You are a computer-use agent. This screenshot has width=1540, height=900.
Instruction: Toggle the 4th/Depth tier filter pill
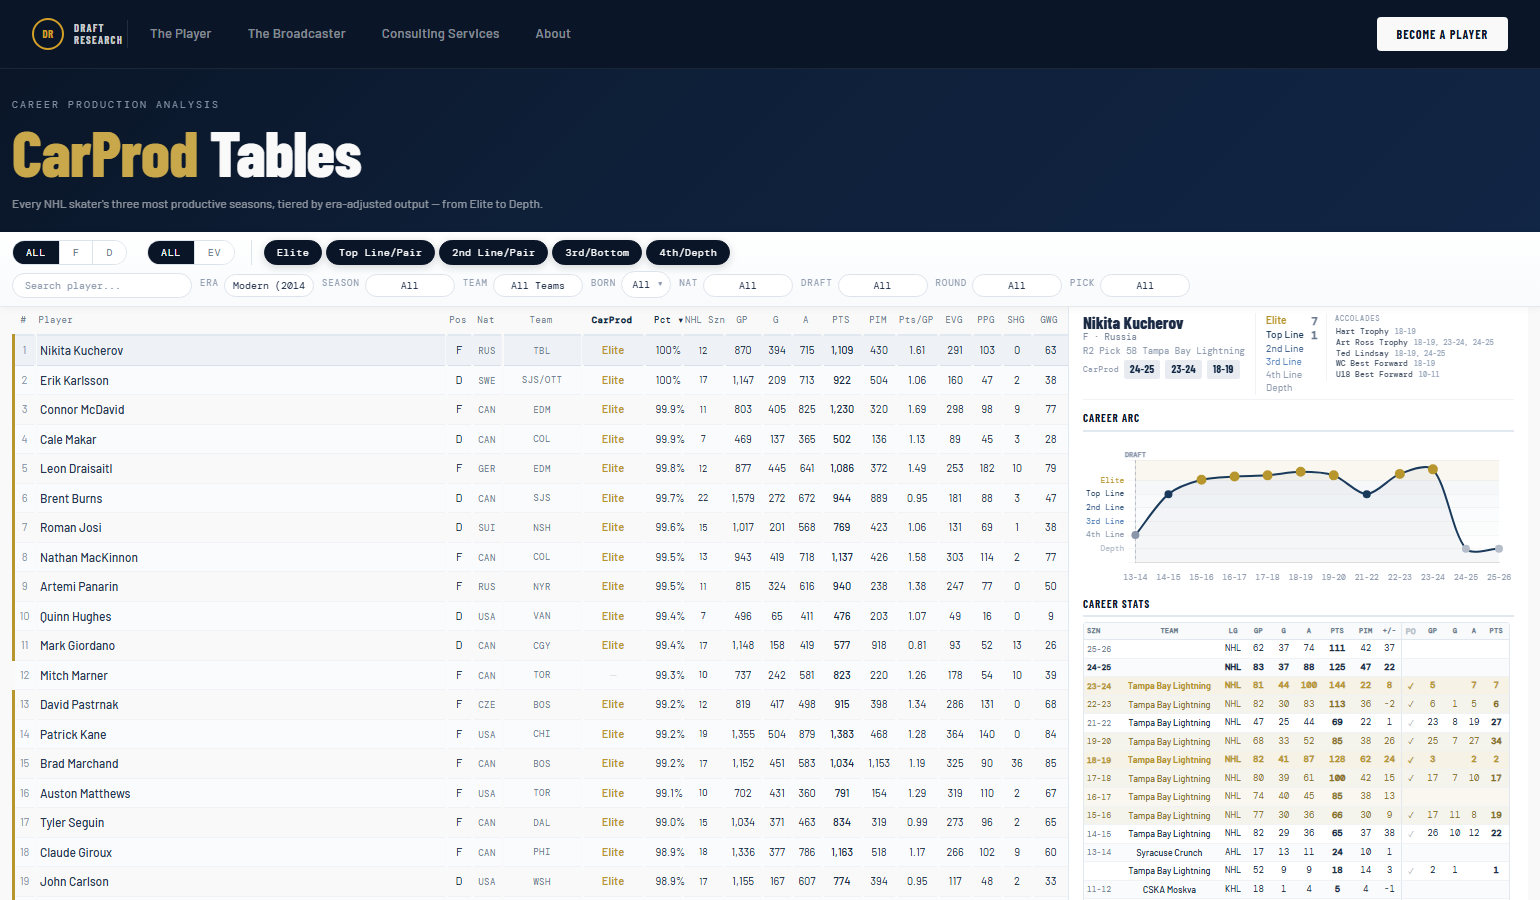(x=688, y=253)
